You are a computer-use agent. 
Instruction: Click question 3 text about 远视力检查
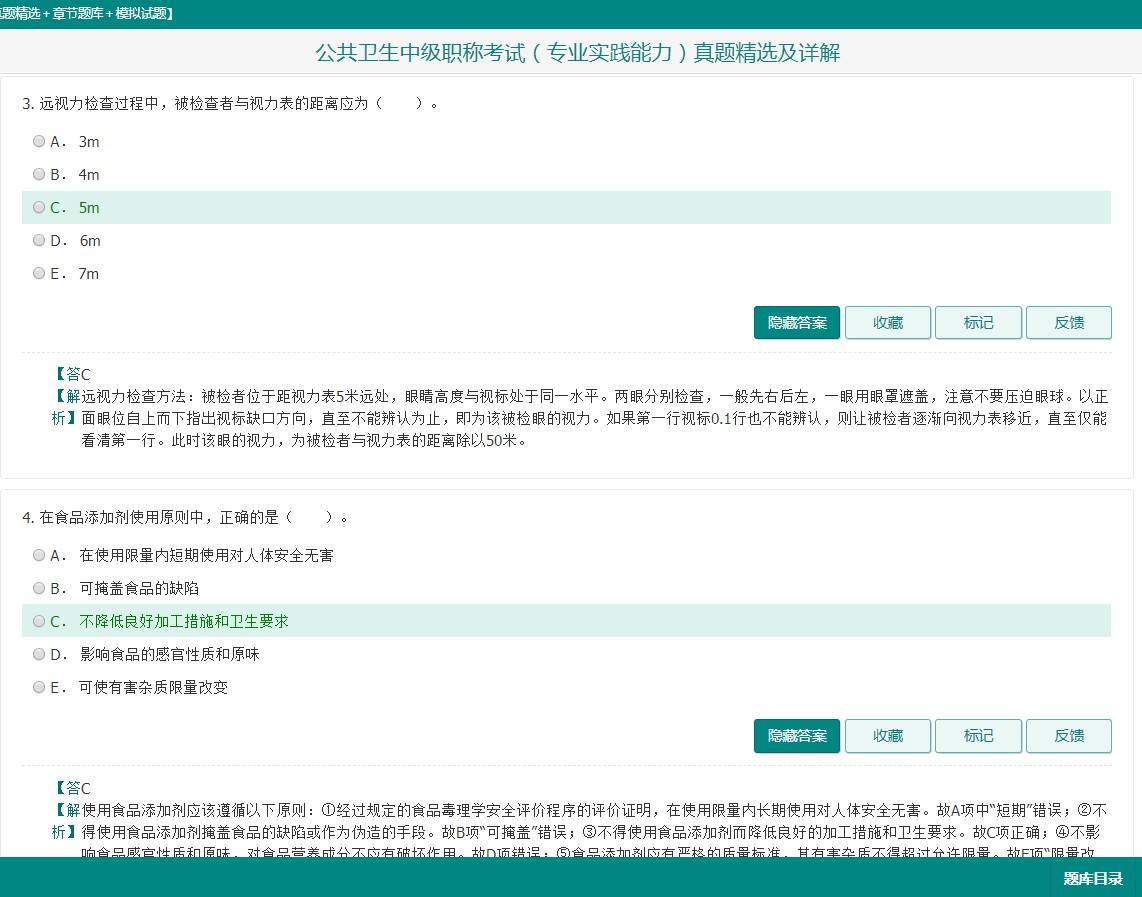pyautogui.click(x=230, y=103)
